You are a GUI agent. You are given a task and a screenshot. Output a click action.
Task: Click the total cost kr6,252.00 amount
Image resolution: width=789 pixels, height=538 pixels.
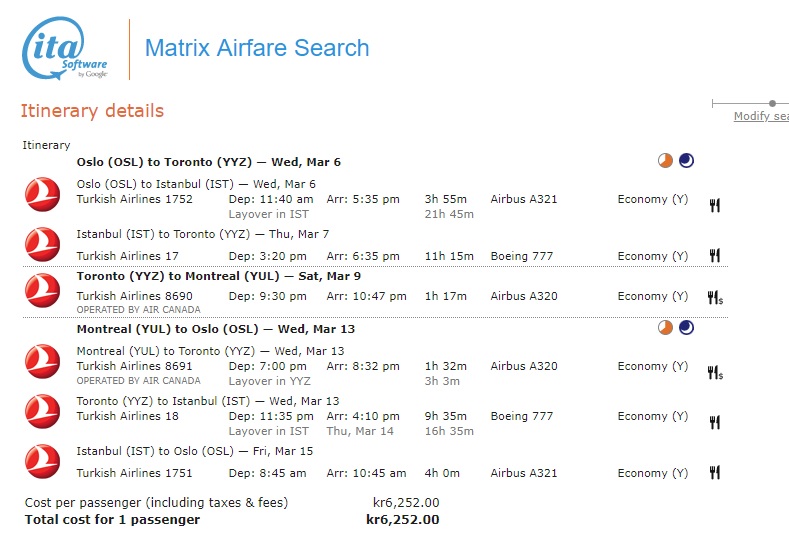[403, 519]
